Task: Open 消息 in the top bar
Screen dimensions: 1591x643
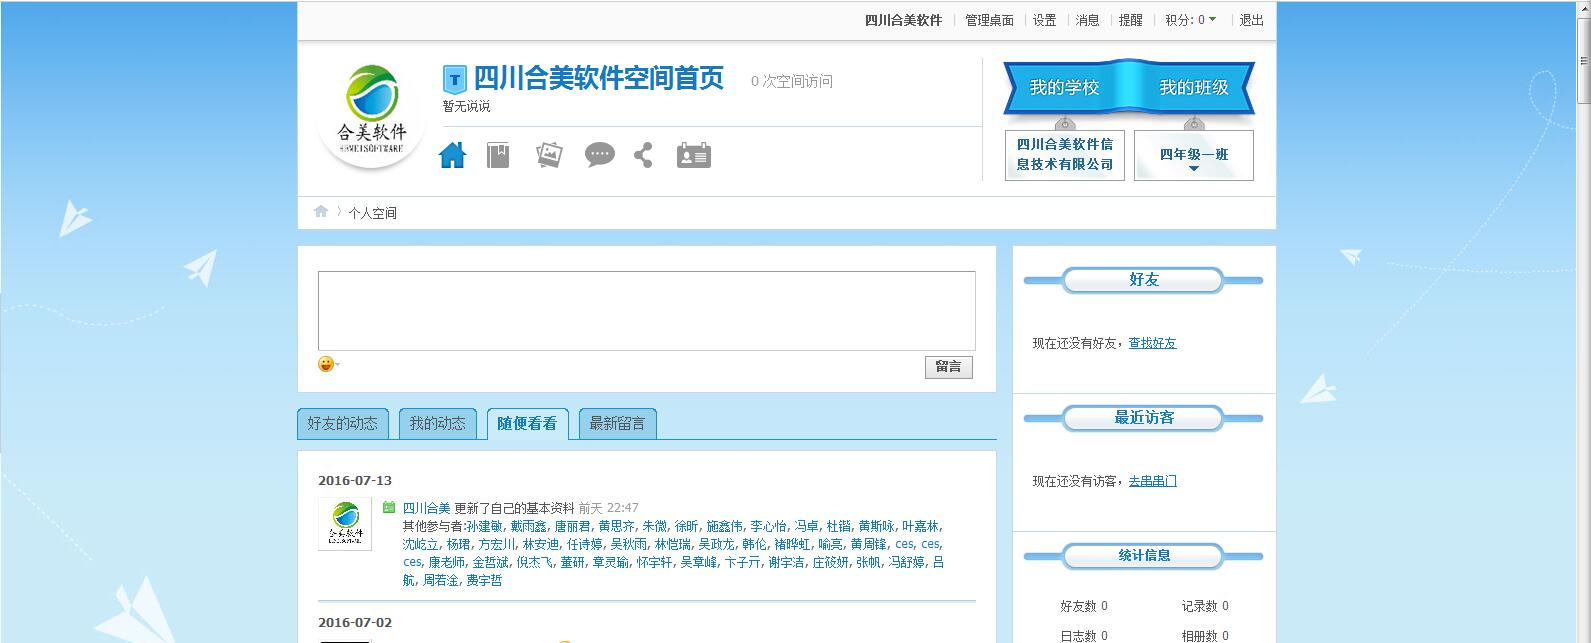Action: point(1087,20)
